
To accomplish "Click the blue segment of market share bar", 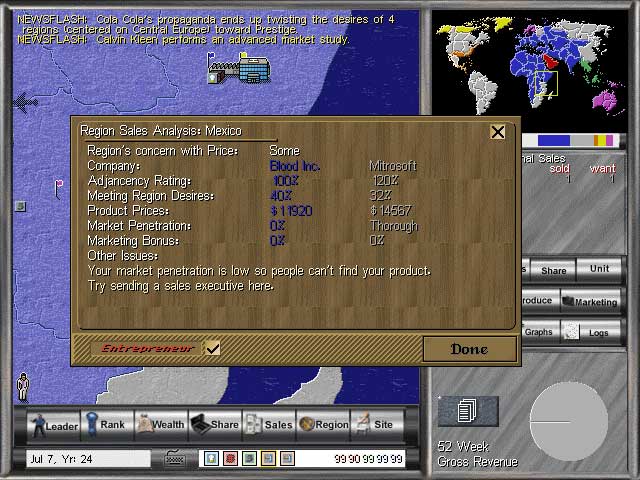I will click(553, 140).
